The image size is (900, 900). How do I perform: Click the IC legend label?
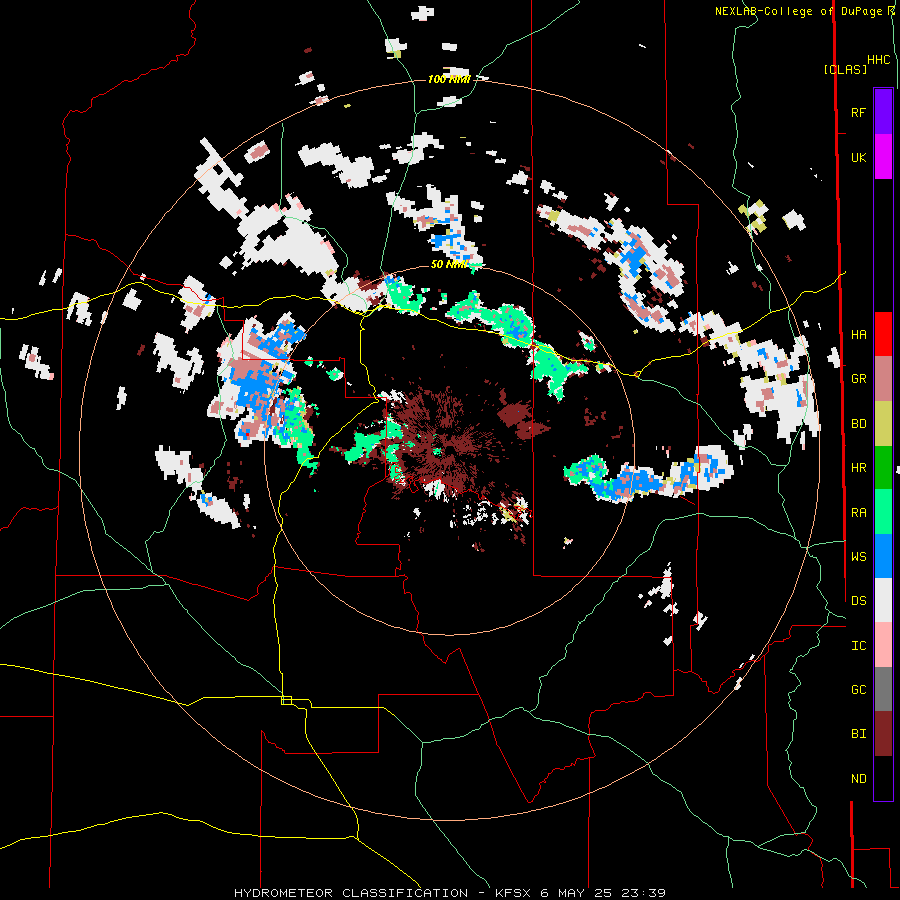tap(858, 645)
